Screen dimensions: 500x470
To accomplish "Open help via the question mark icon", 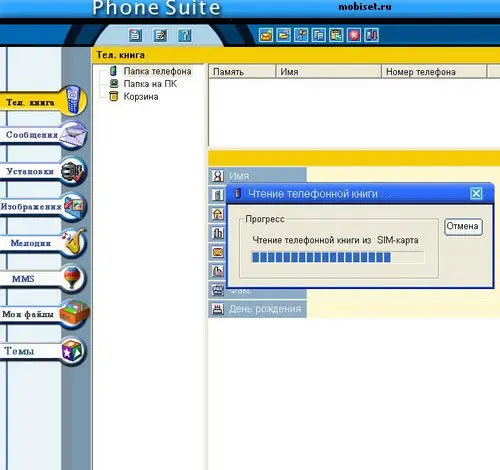I will (x=184, y=35).
